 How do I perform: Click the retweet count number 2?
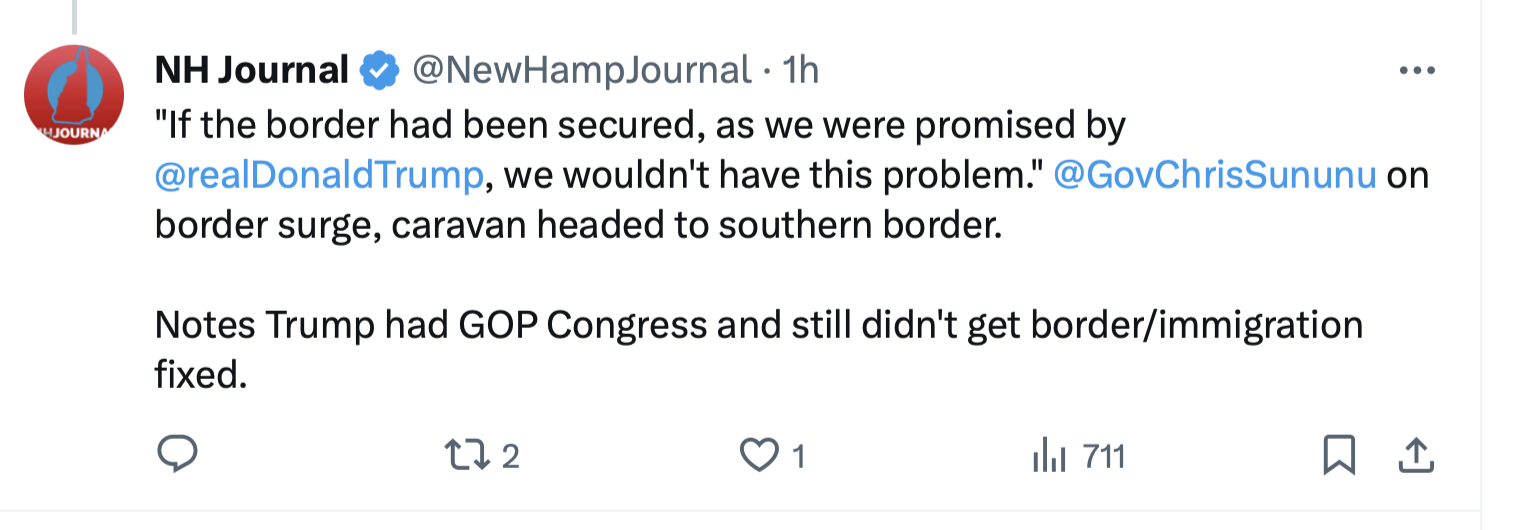click(x=510, y=457)
